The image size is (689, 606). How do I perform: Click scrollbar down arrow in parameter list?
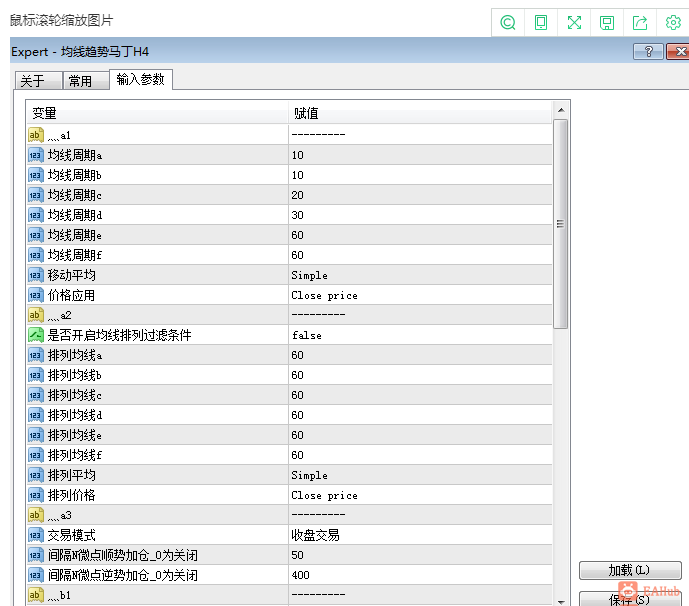point(561,601)
